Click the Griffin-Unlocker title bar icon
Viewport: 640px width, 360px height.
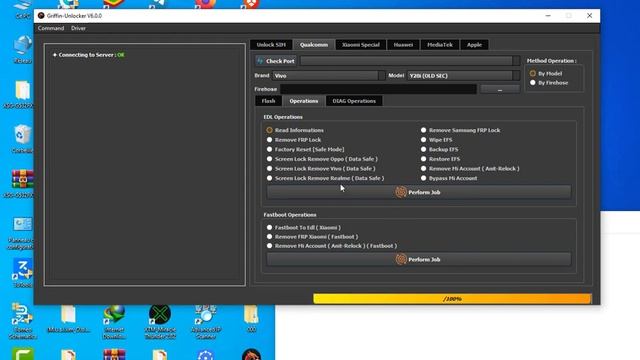point(41,16)
